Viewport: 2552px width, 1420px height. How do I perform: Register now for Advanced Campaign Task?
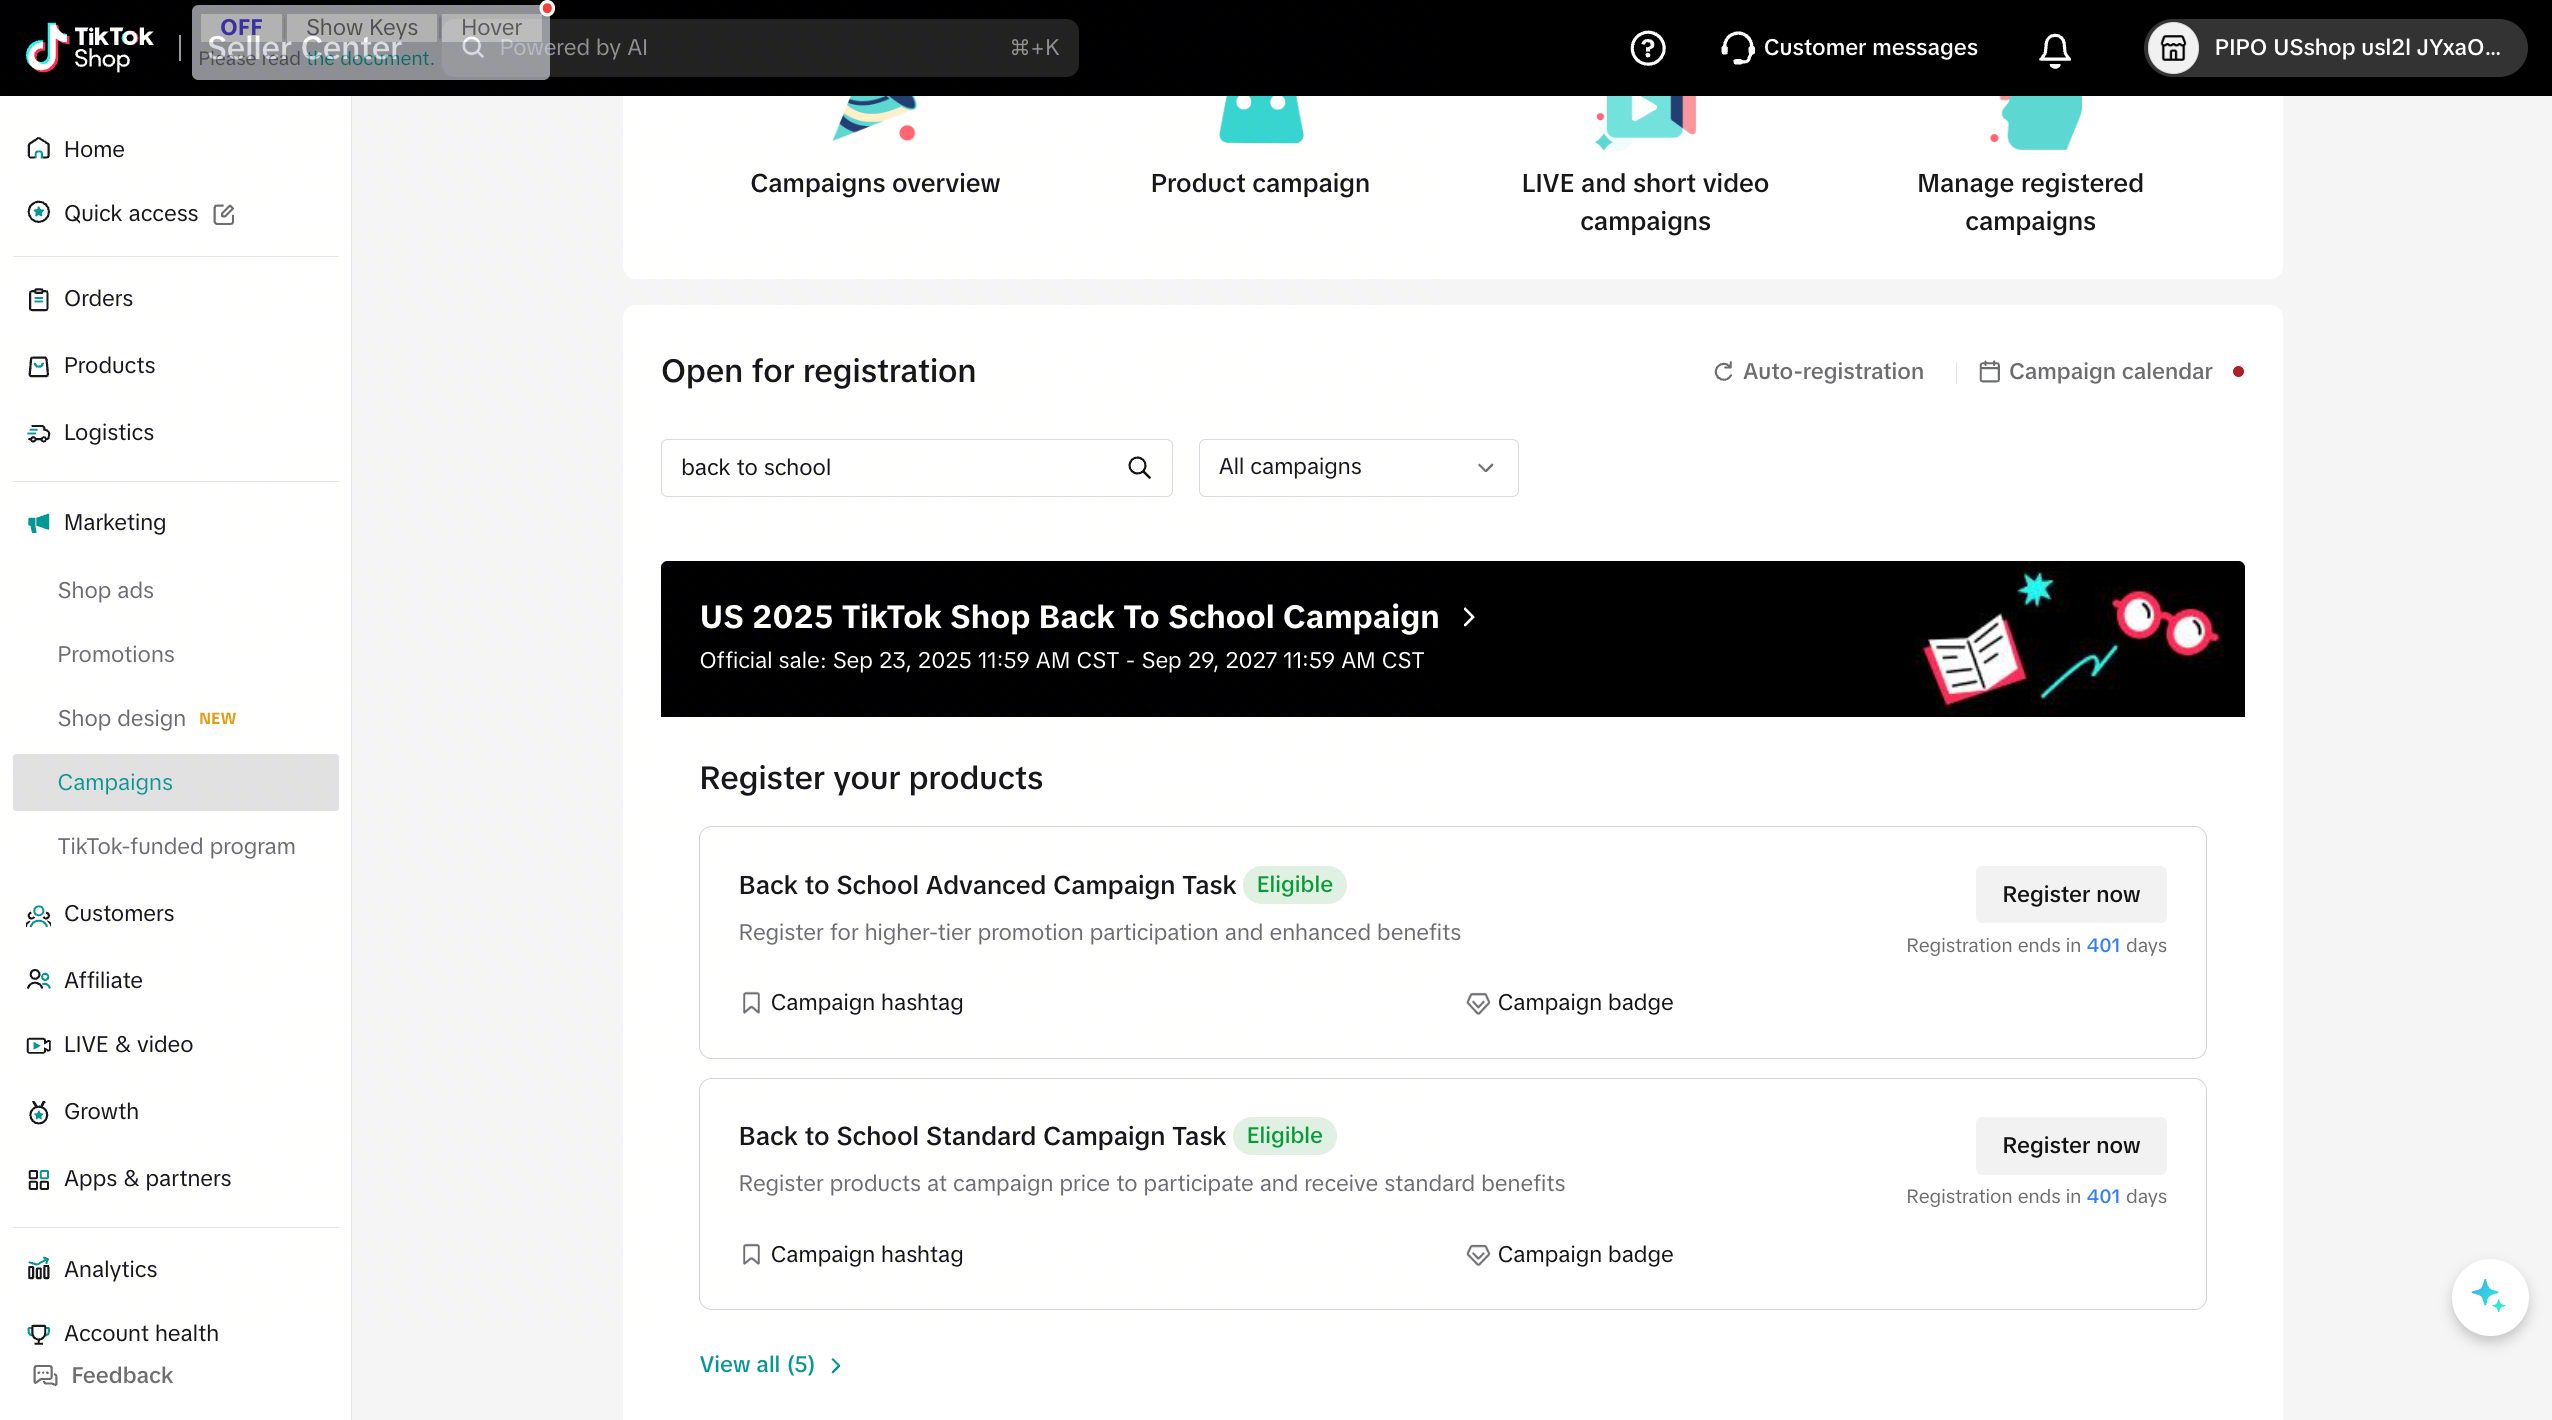[2070, 894]
